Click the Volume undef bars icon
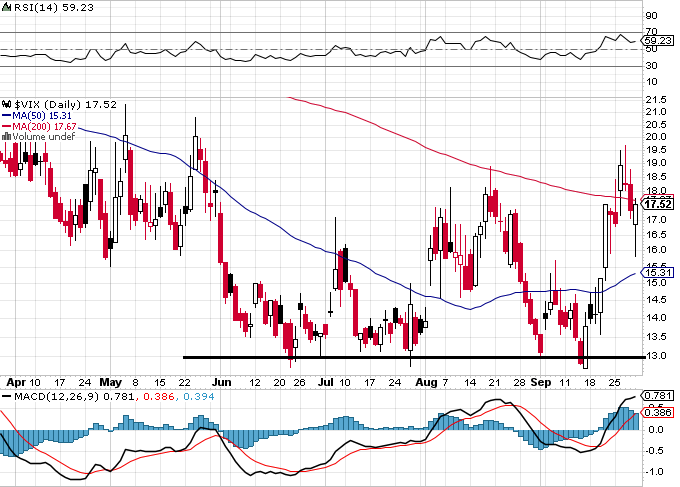680x487 pixels. click(6, 136)
